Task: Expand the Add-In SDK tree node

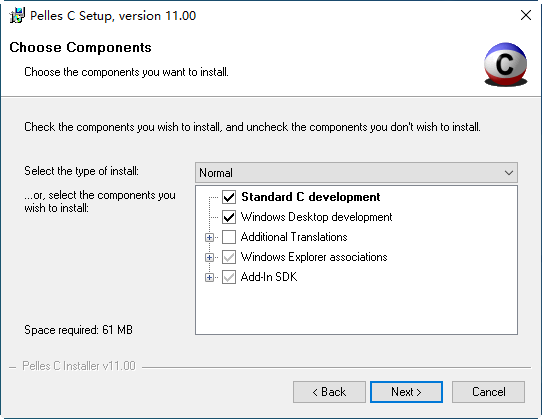Action: tap(209, 277)
